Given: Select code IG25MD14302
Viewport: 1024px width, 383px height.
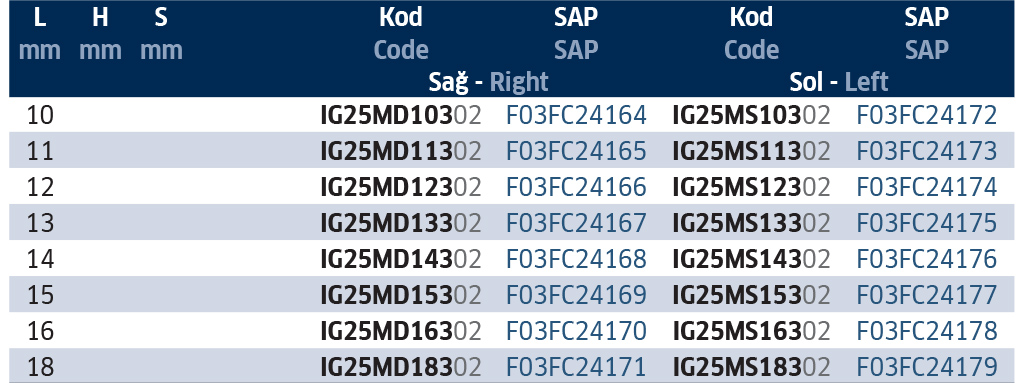Looking at the screenshot, I should point(401,259).
